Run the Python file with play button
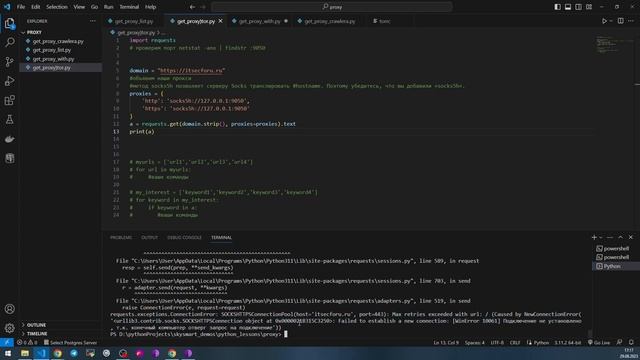 pos(604,21)
